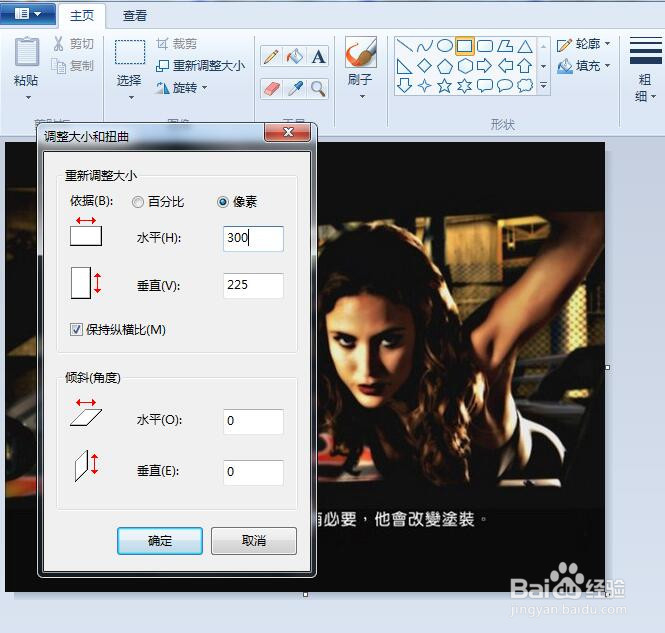This screenshot has height=633, width=665.
Task: Click the 复制 copy button
Action: click(73, 66)
